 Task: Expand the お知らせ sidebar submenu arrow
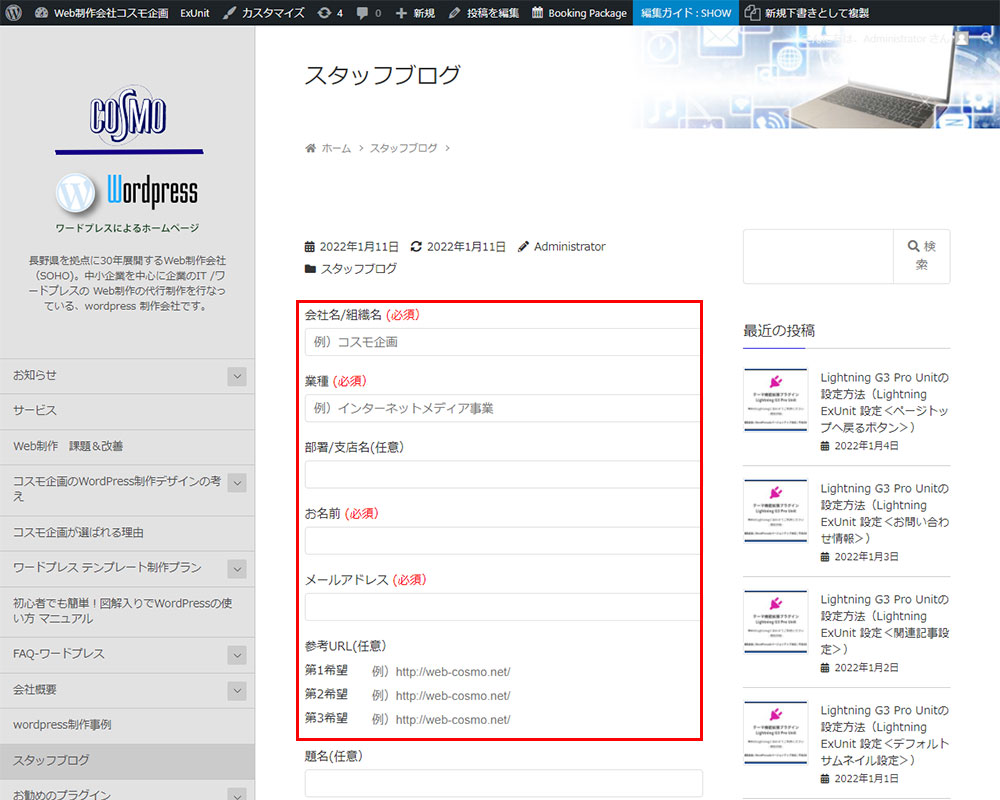[237, 376]
